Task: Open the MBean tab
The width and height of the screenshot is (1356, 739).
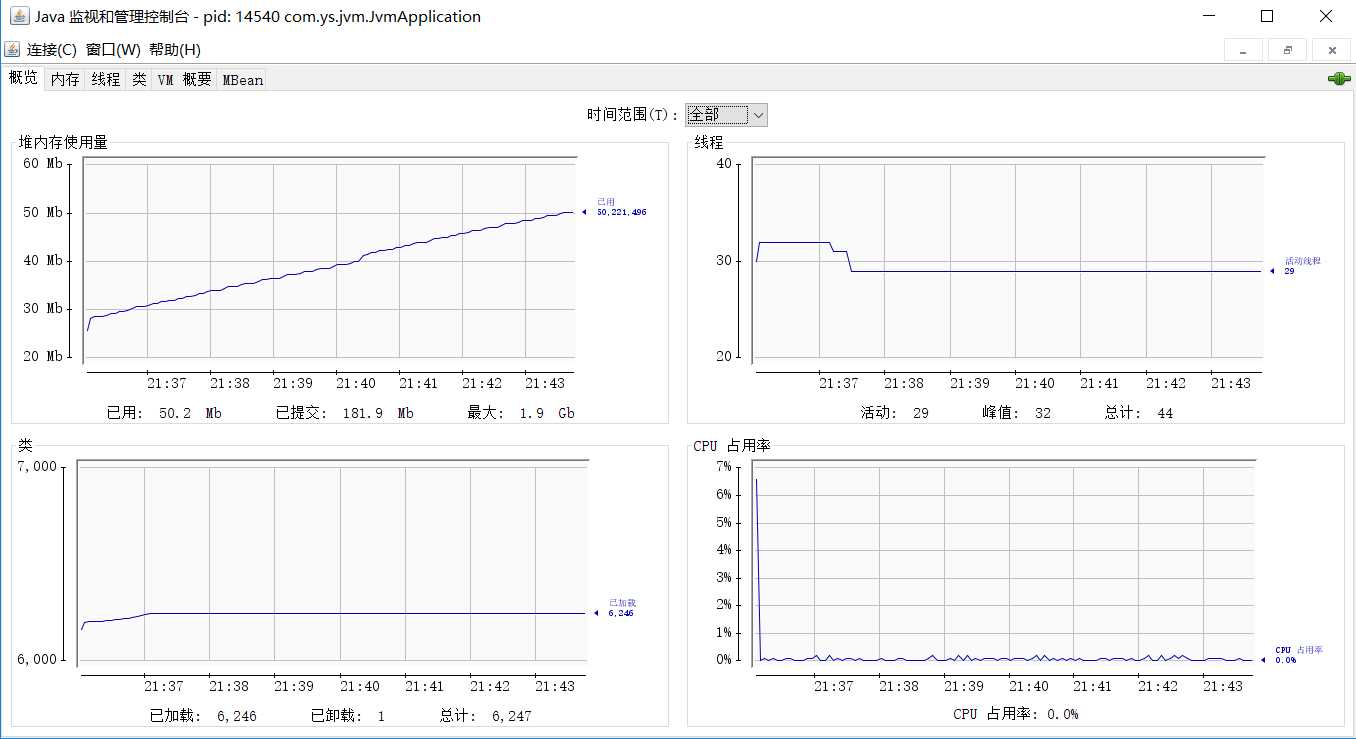Action: [242, 79]
